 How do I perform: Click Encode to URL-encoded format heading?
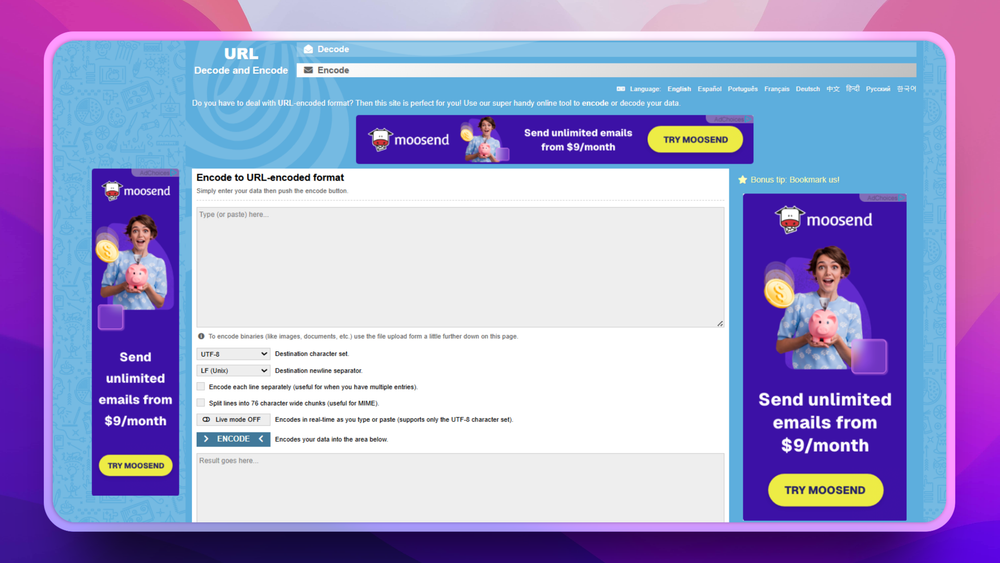270,177
